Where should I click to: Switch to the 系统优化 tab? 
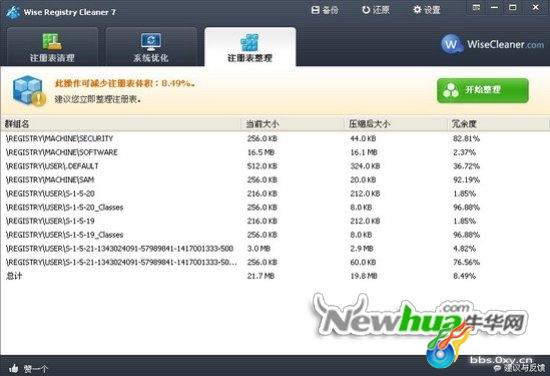(x=151, y=47)
